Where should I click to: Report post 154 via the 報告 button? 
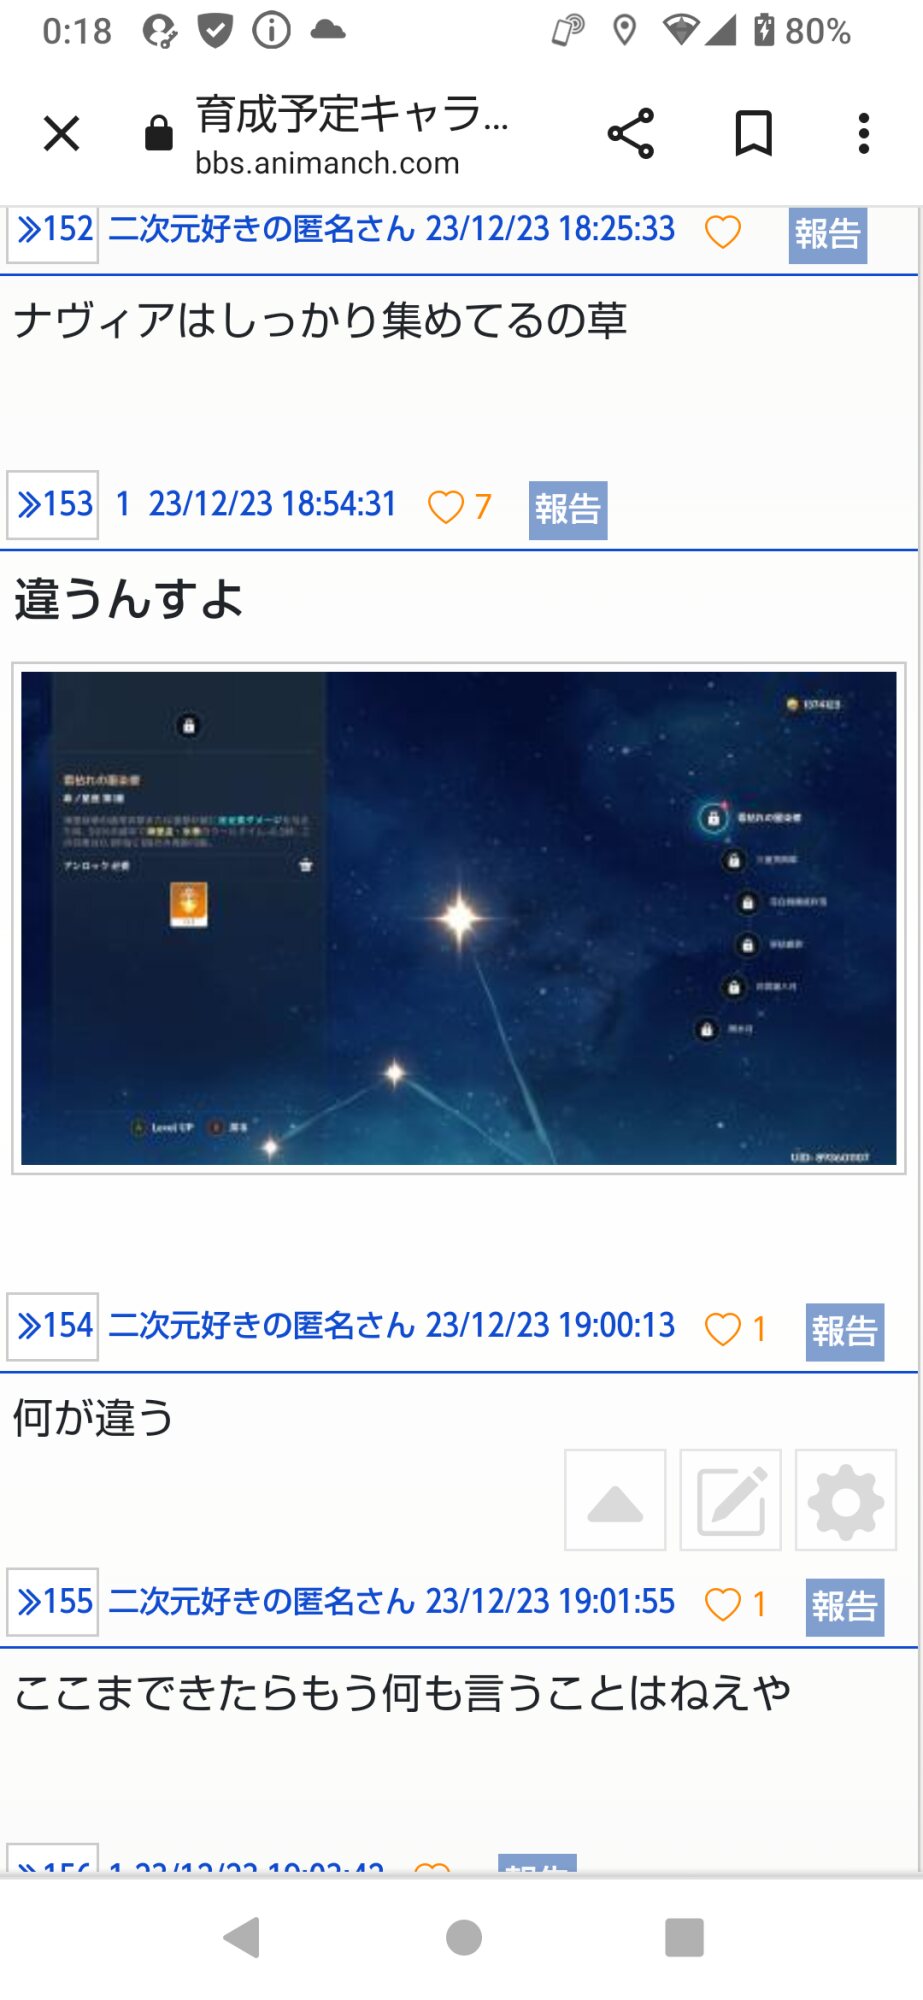coord(845,1332)
